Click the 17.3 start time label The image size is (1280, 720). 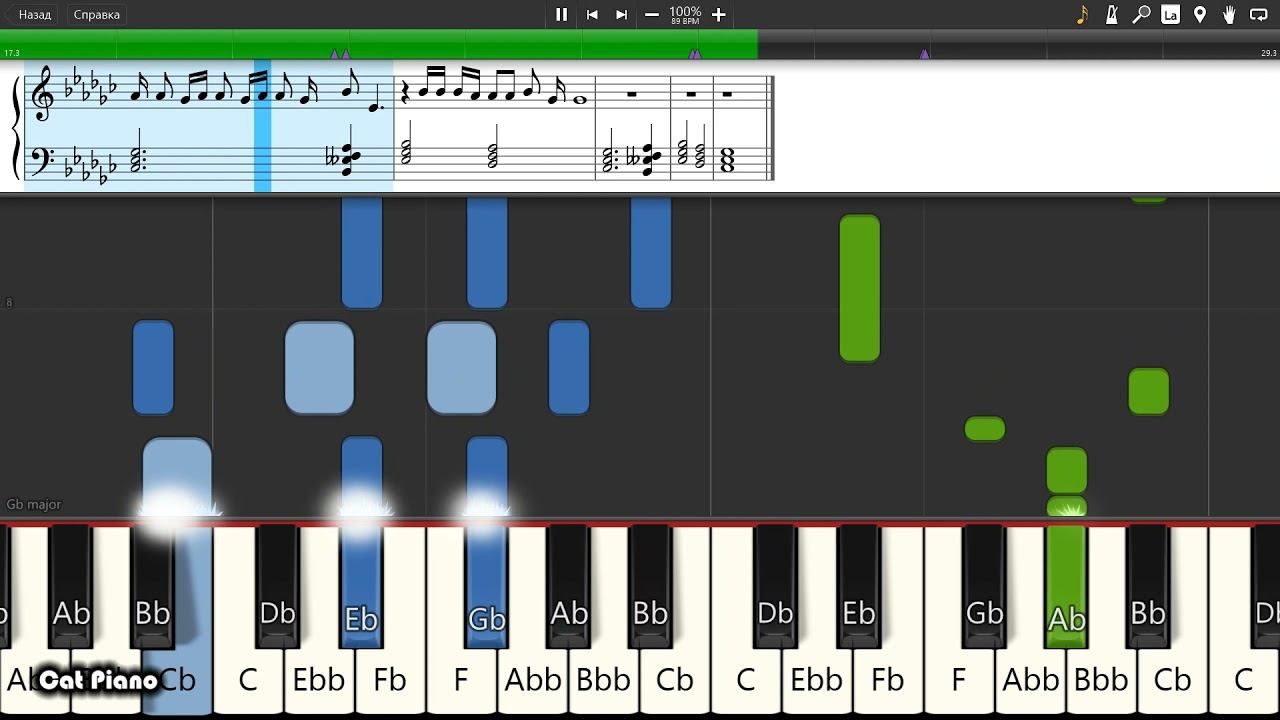point(11,53)
